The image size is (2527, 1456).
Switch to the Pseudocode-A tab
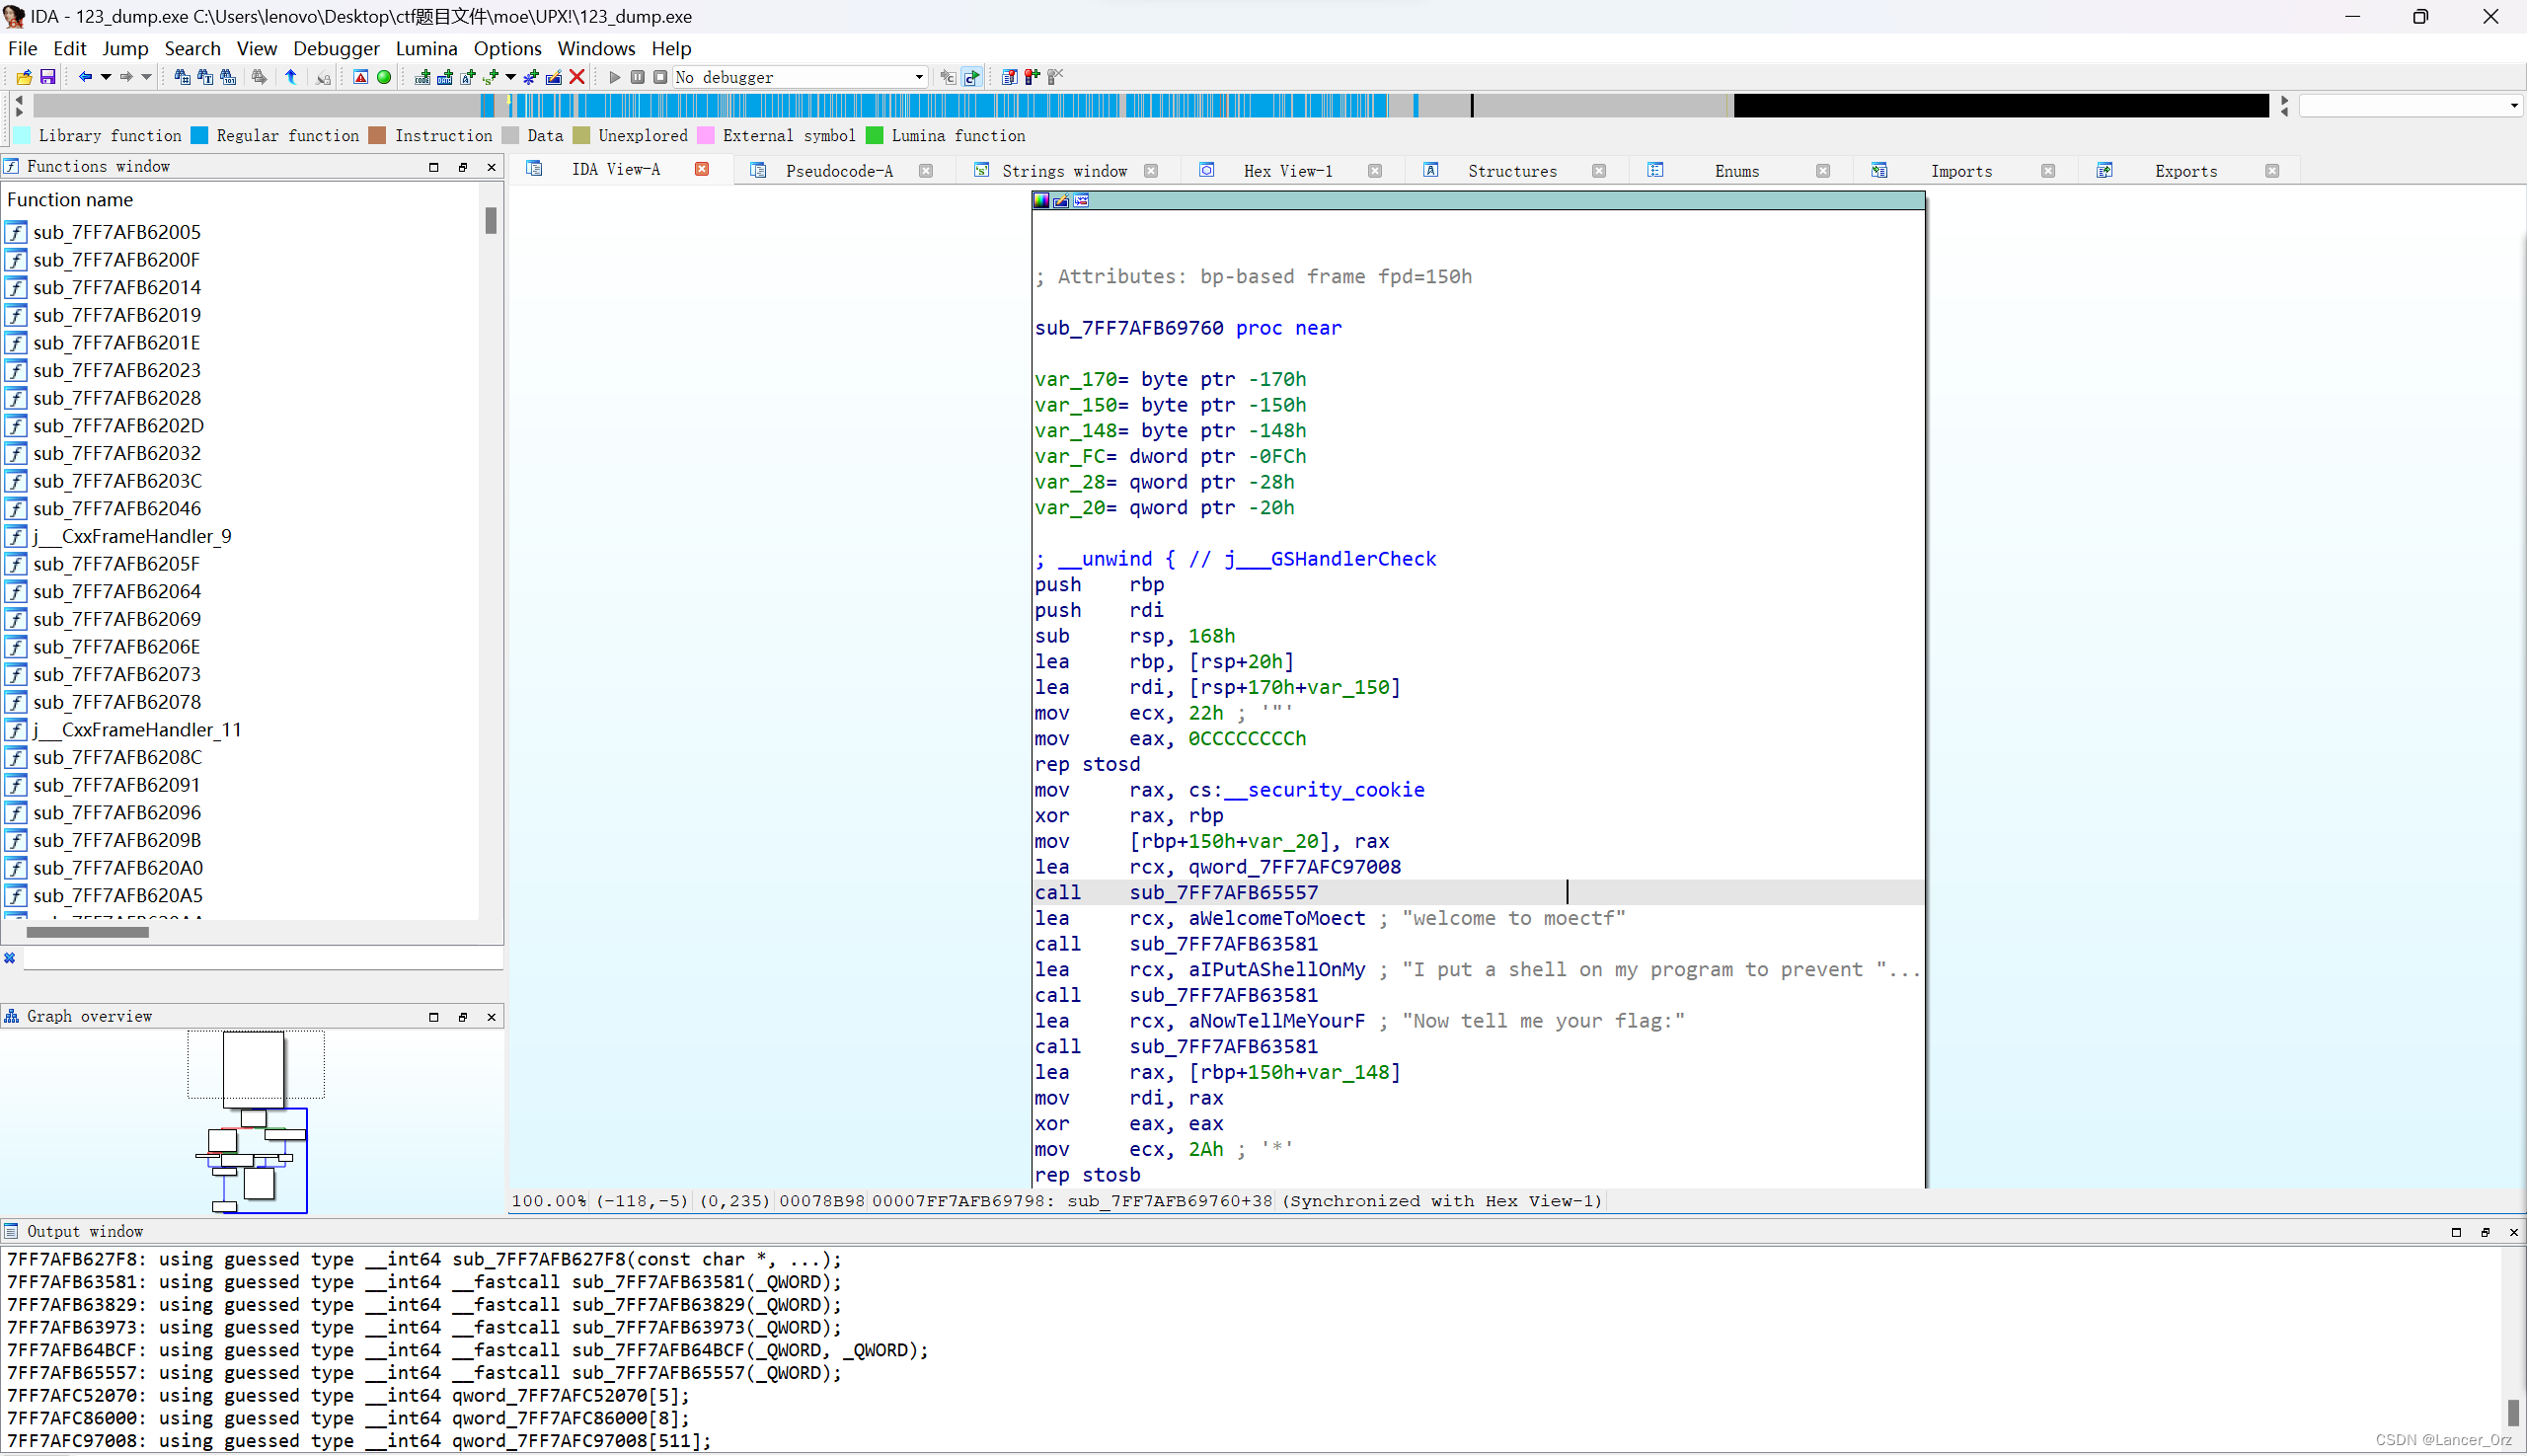838,171
